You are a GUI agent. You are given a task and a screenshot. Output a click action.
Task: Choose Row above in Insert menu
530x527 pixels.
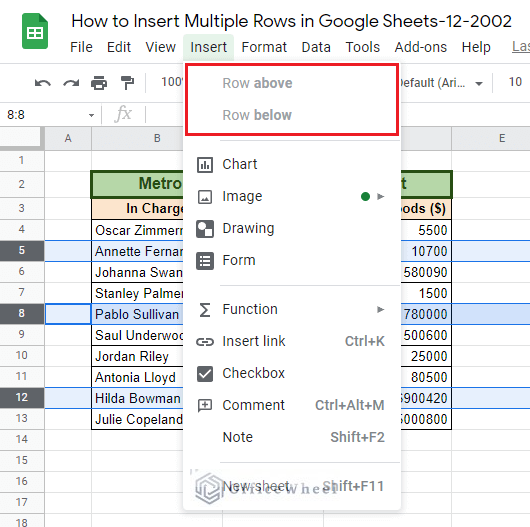tap(291, 83)
